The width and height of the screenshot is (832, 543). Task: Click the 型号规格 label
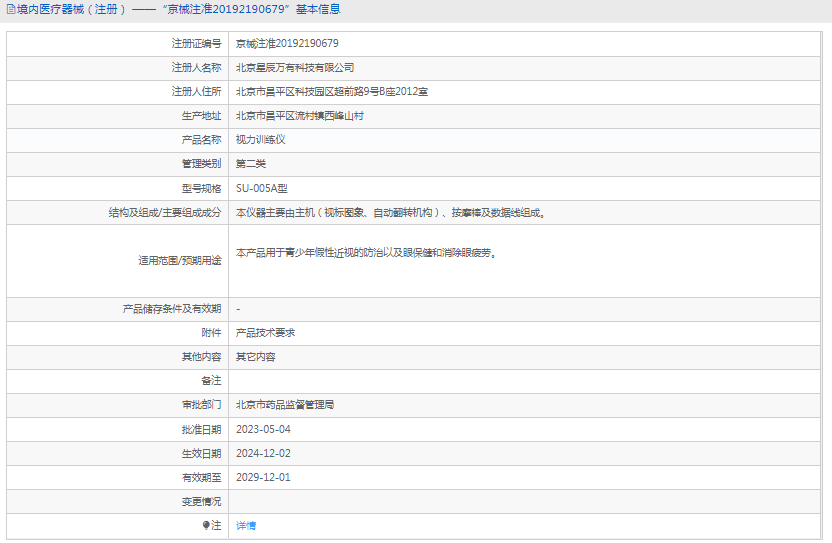pos(202,188)
